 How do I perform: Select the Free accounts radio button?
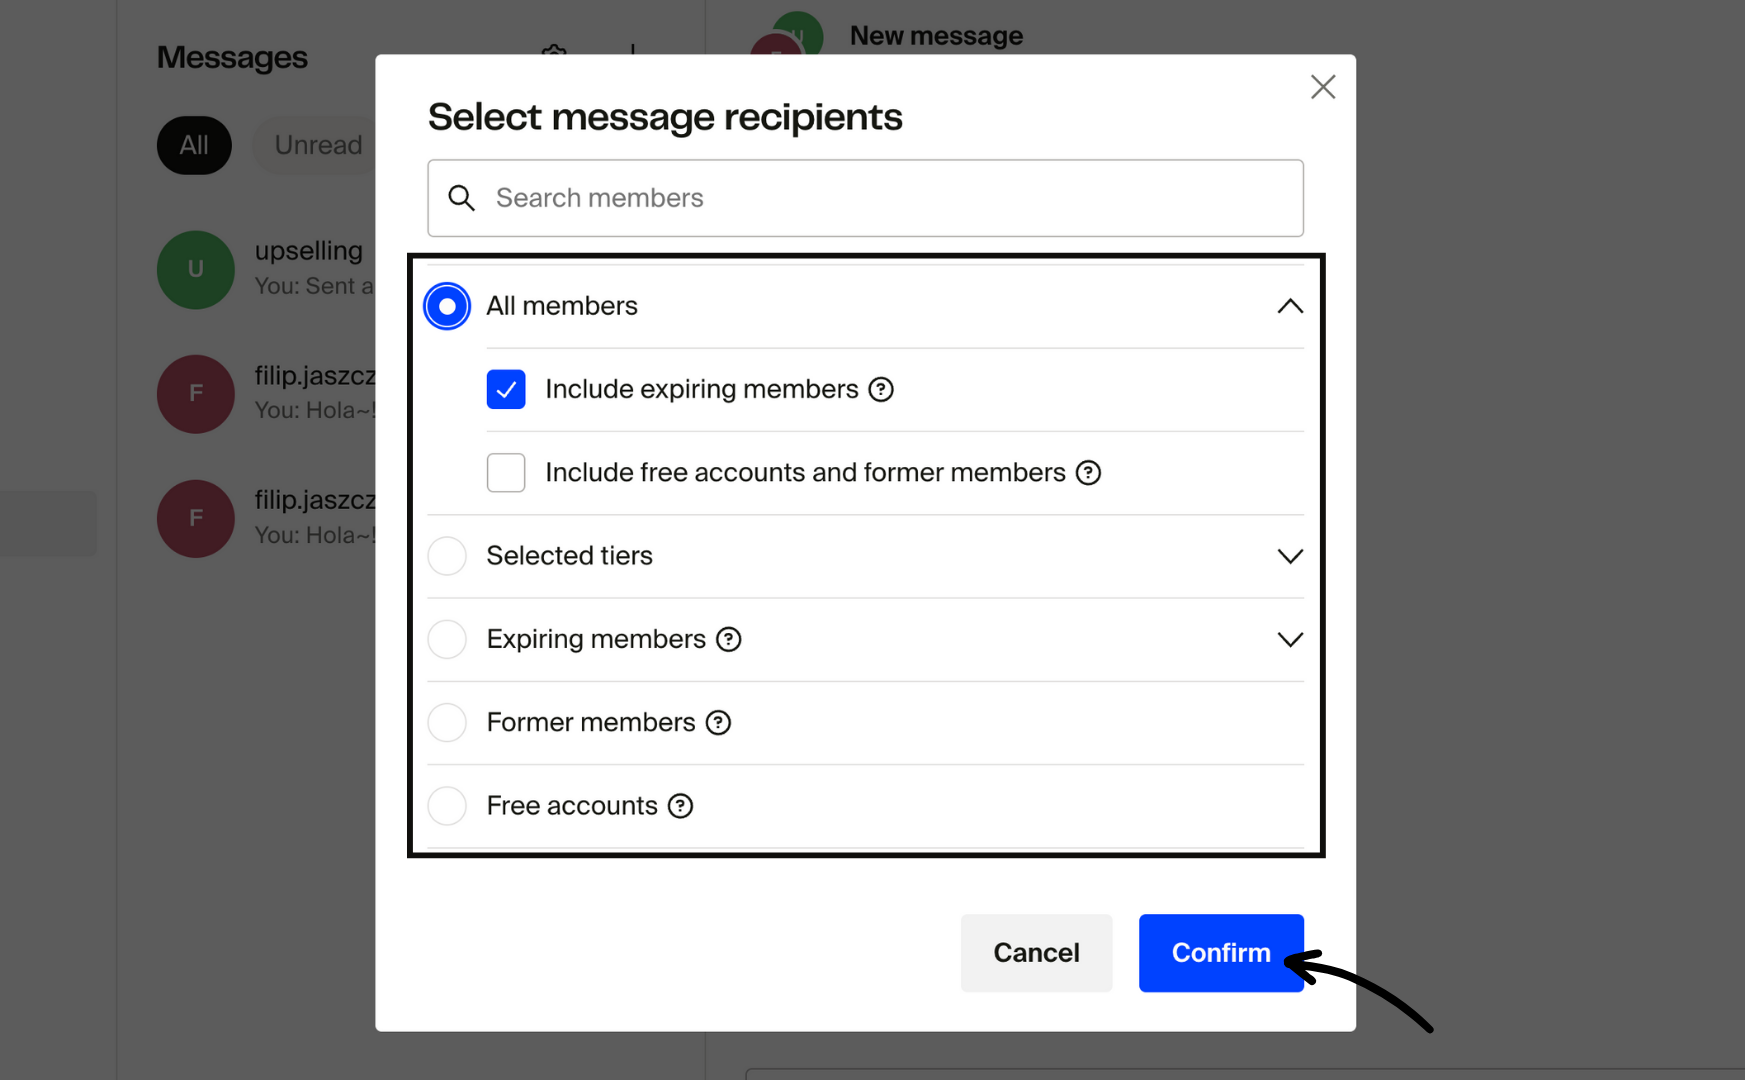[x=447, y=805]
